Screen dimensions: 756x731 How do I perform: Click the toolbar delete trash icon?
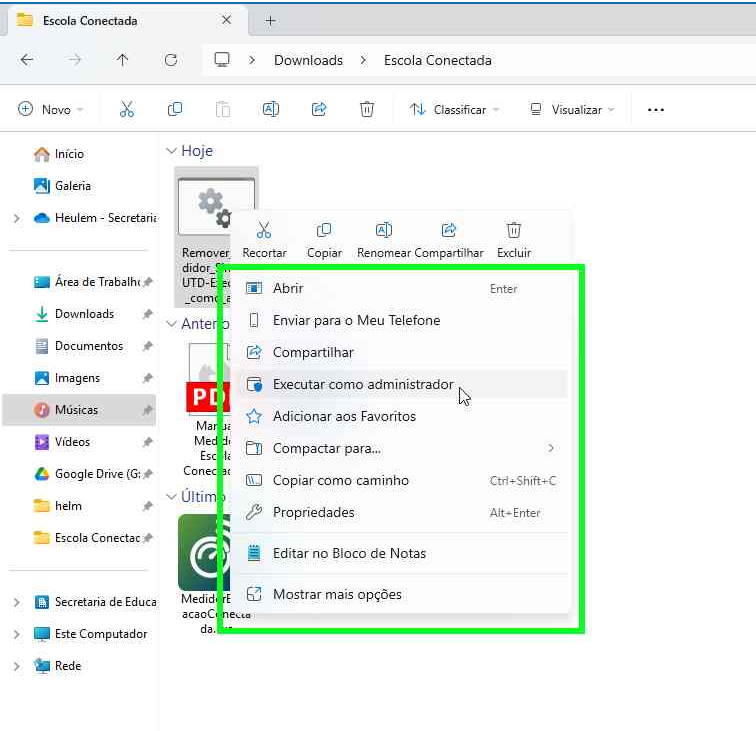tap(367, 109)
